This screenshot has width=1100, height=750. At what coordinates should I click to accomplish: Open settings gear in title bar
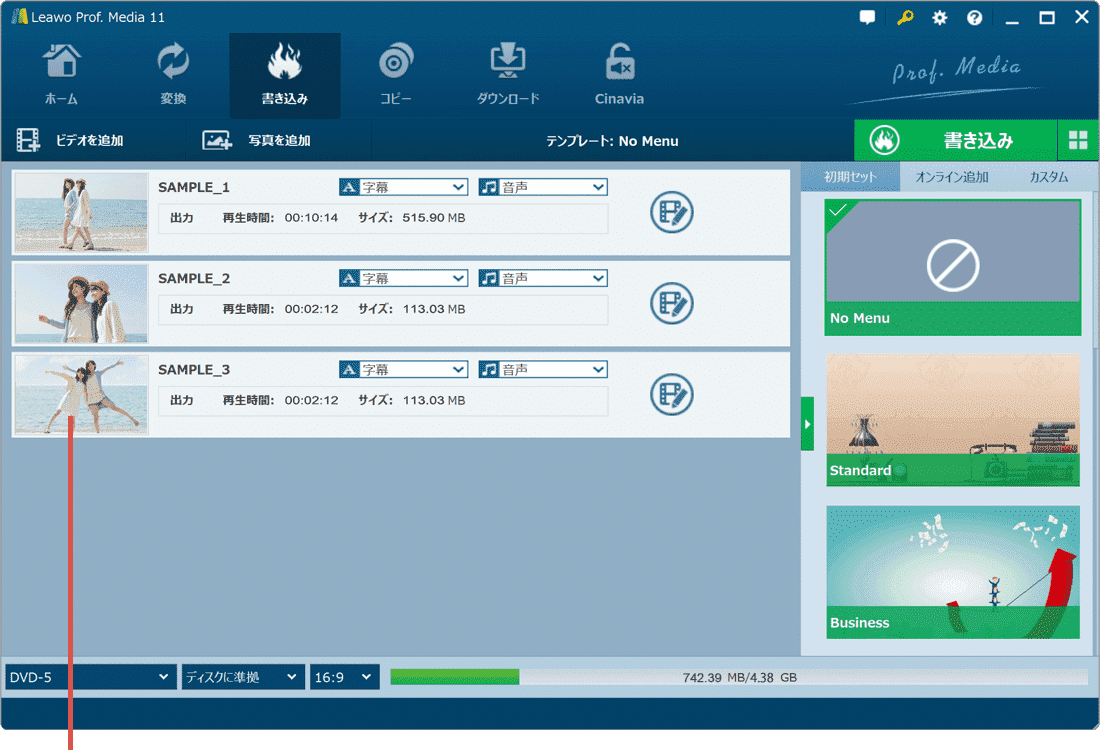pos(940,18)
